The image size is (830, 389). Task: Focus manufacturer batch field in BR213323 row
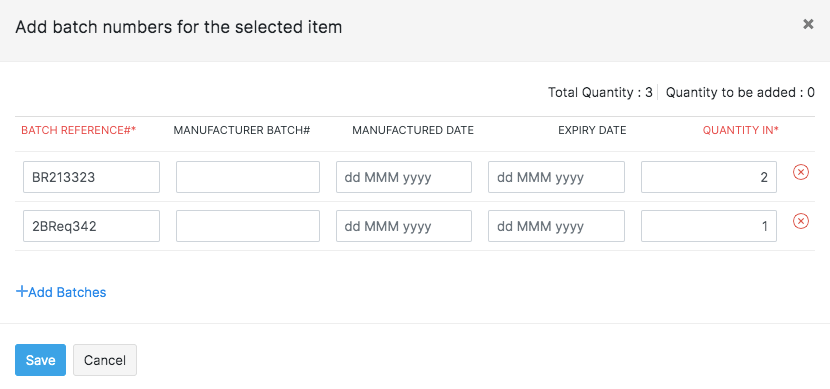(x=248, y=177)
